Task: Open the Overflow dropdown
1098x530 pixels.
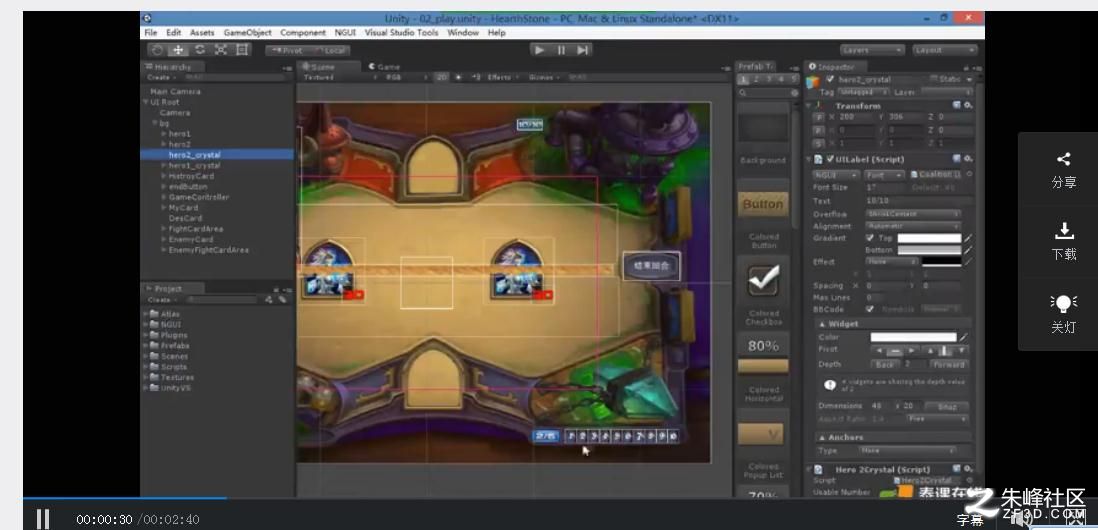Action: (913, 214)
